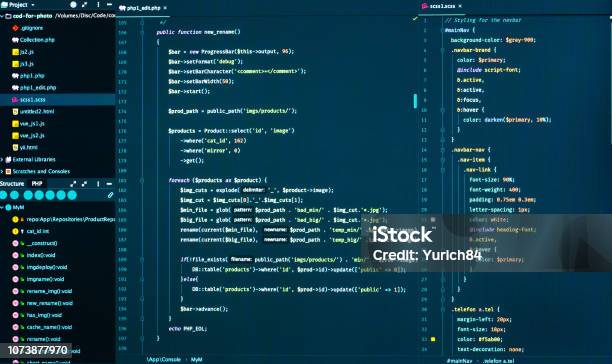Click the scss1.scss icon in project tree
612x364 pixels.
click(x=15, y=100)
